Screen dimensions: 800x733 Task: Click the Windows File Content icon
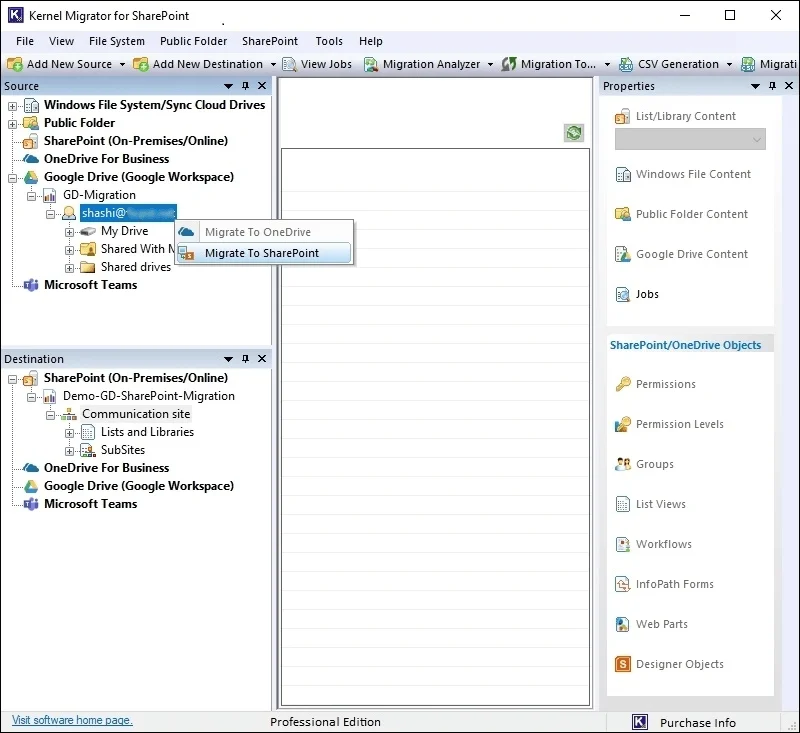(622, 175)
